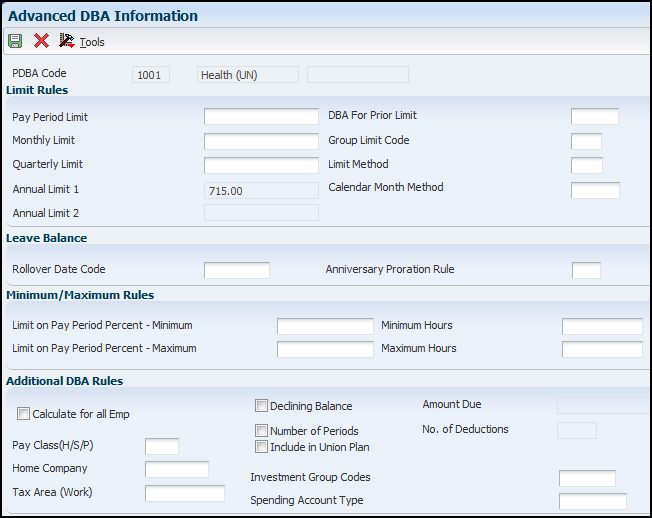This screenshot has width=652, height=518.
Task: Click the PDBA Code field showing 1001
Action: coord(151,75)
